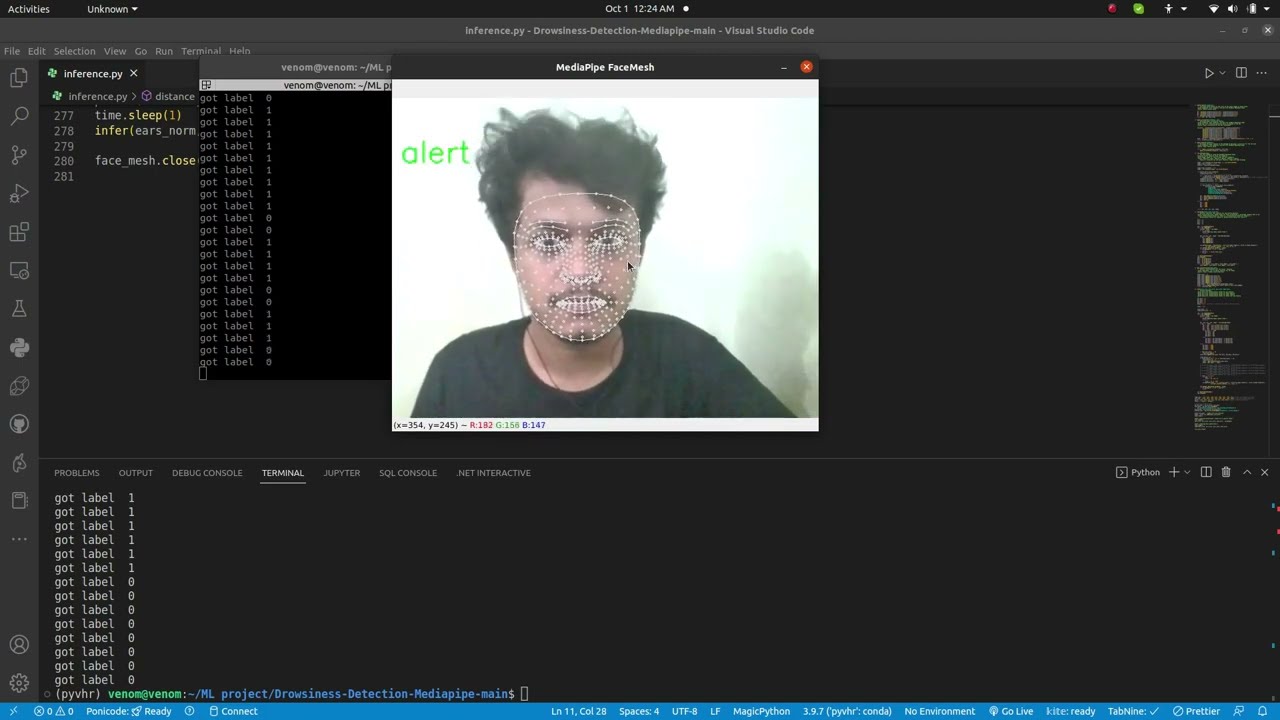Switch to the Problems panel tab
Viewport: 1280px width, 720px height.
77,473
